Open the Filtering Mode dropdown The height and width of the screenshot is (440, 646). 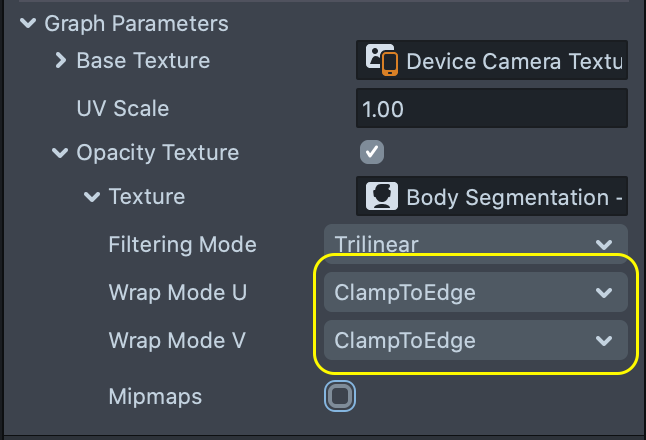(476, 244)
